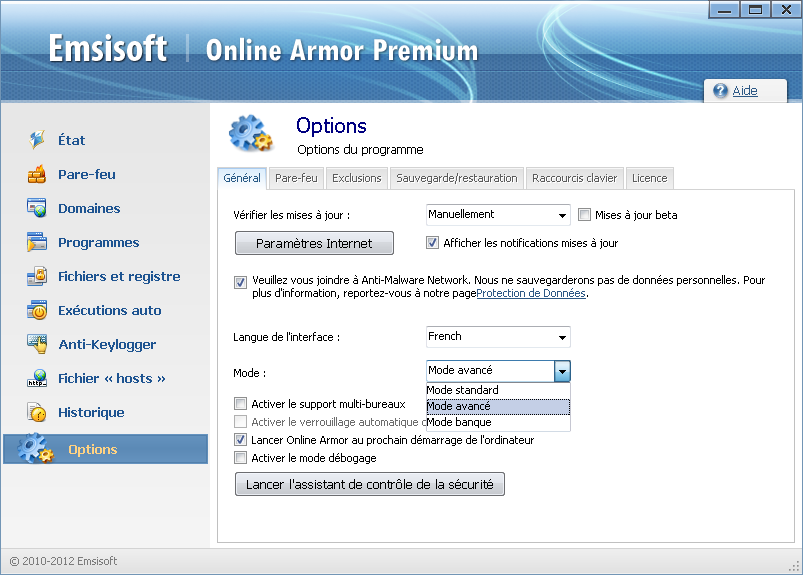Open the État section label

pos(71,140)
